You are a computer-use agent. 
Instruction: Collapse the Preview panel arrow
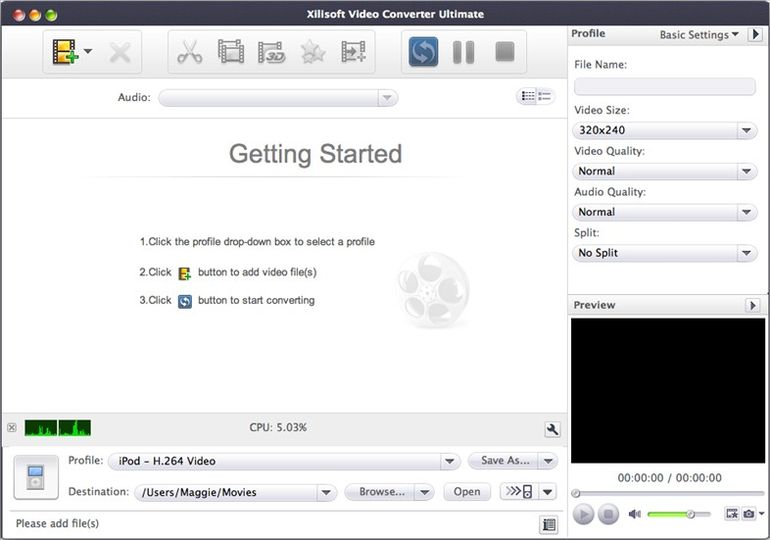[x=752, y=305]
